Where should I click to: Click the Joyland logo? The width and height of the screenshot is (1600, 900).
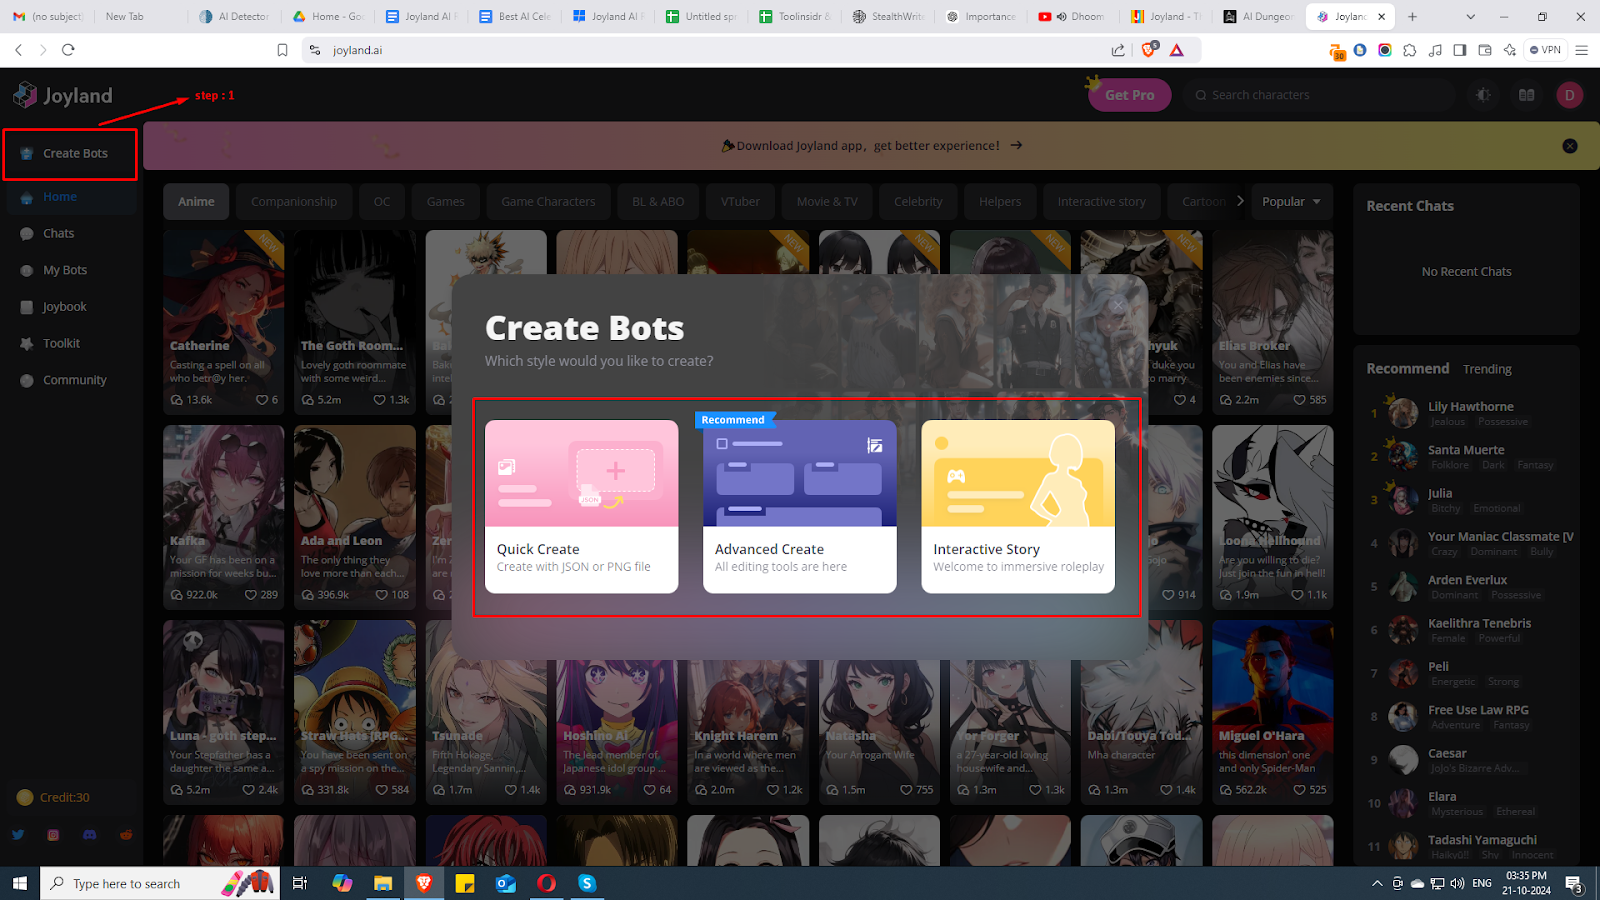[62, 95]
